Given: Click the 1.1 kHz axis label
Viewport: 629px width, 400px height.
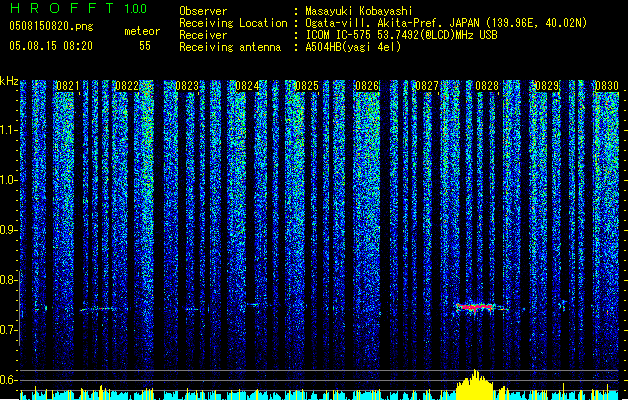Looking at the screenshot, I should point(9,130).
